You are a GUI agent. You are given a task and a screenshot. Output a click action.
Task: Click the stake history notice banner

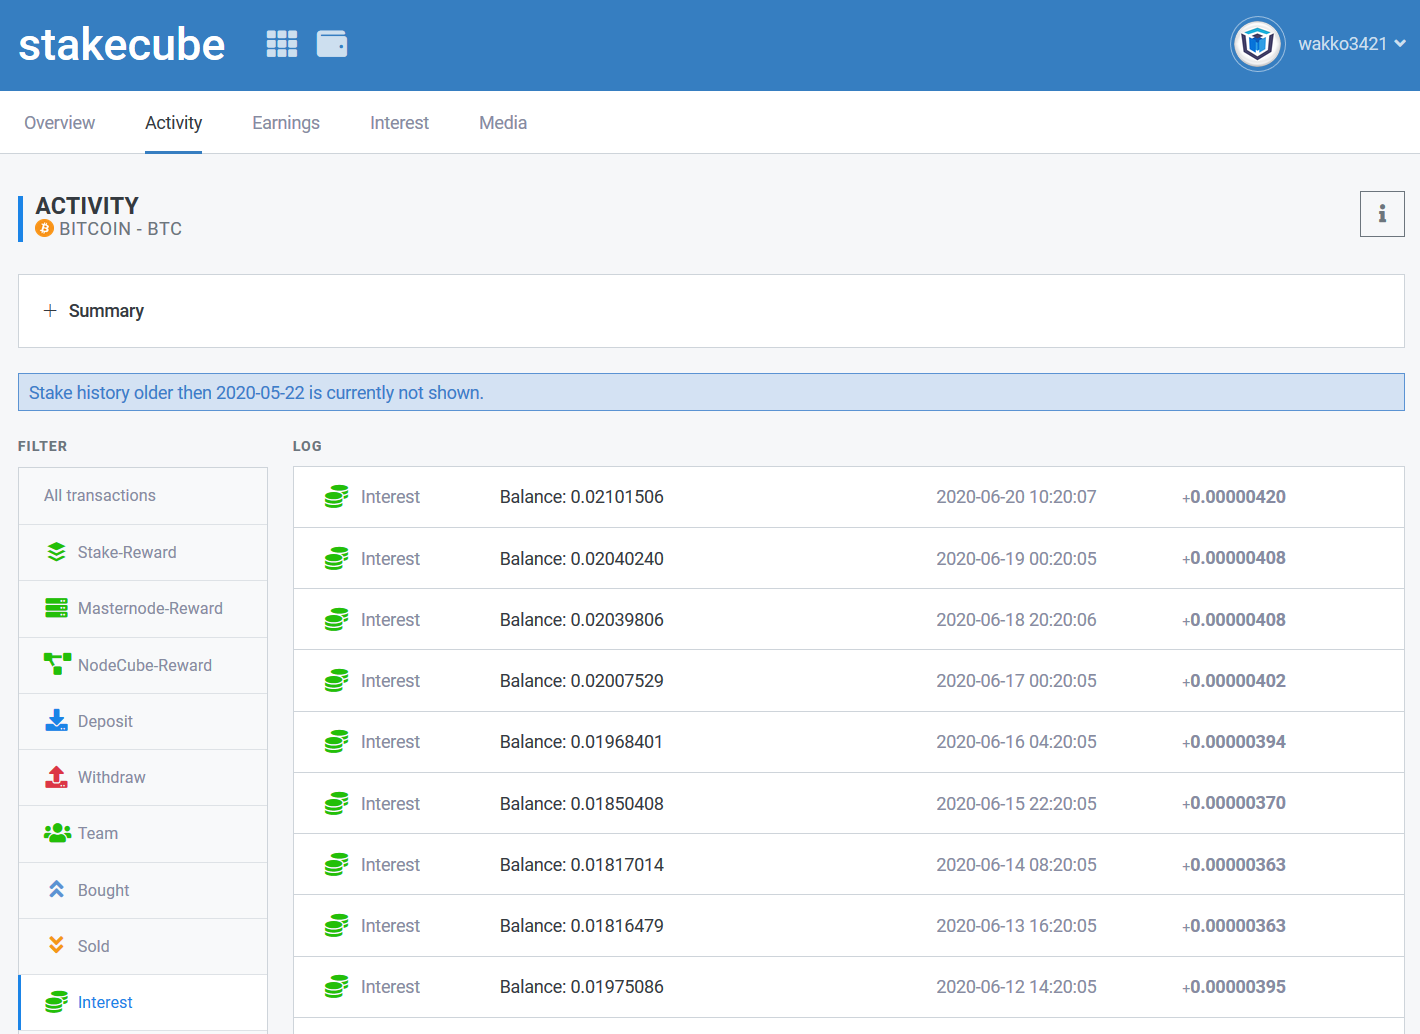(x=711, y=392)
